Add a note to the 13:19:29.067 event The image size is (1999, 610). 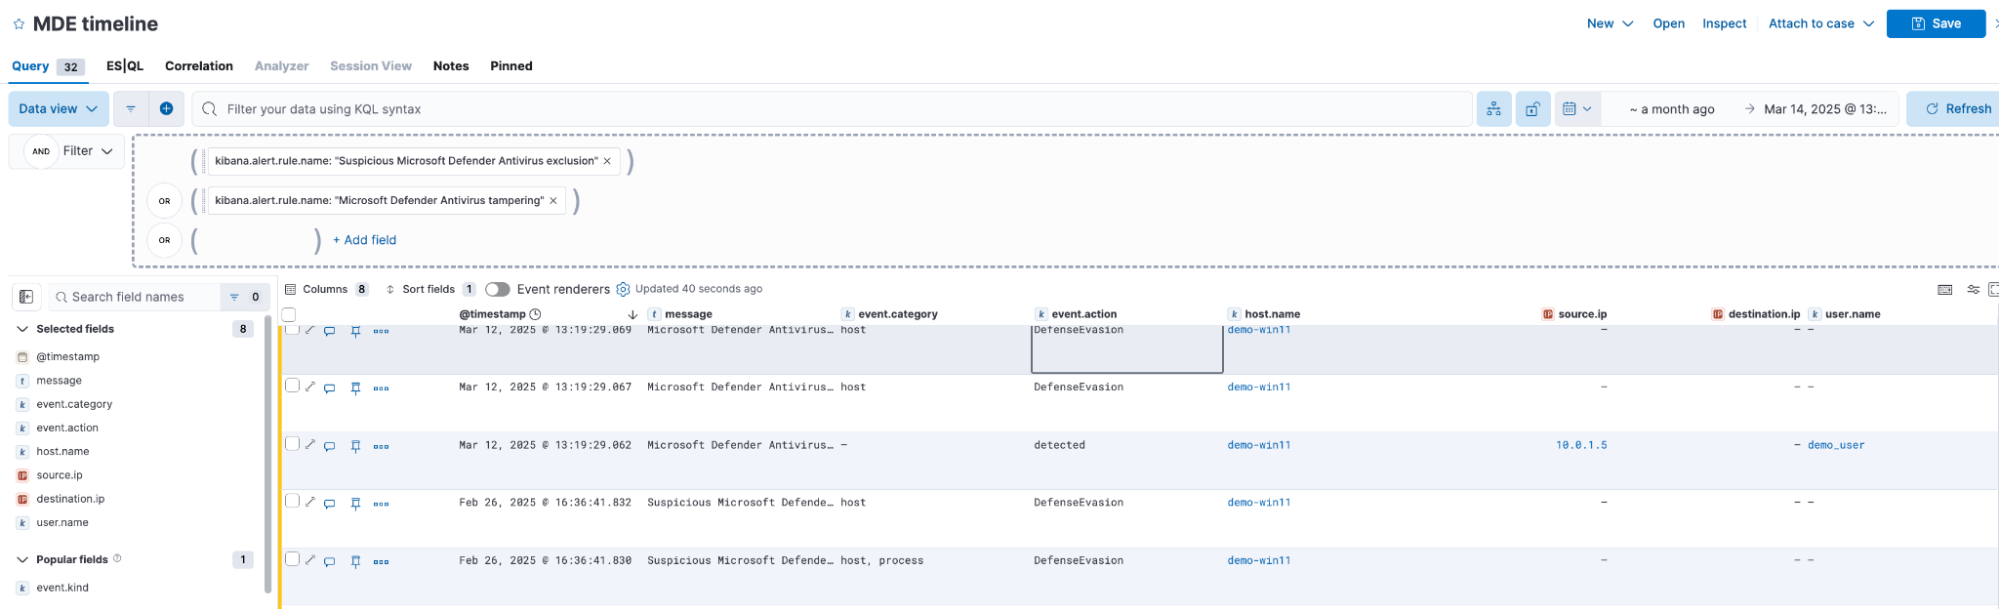329,388
